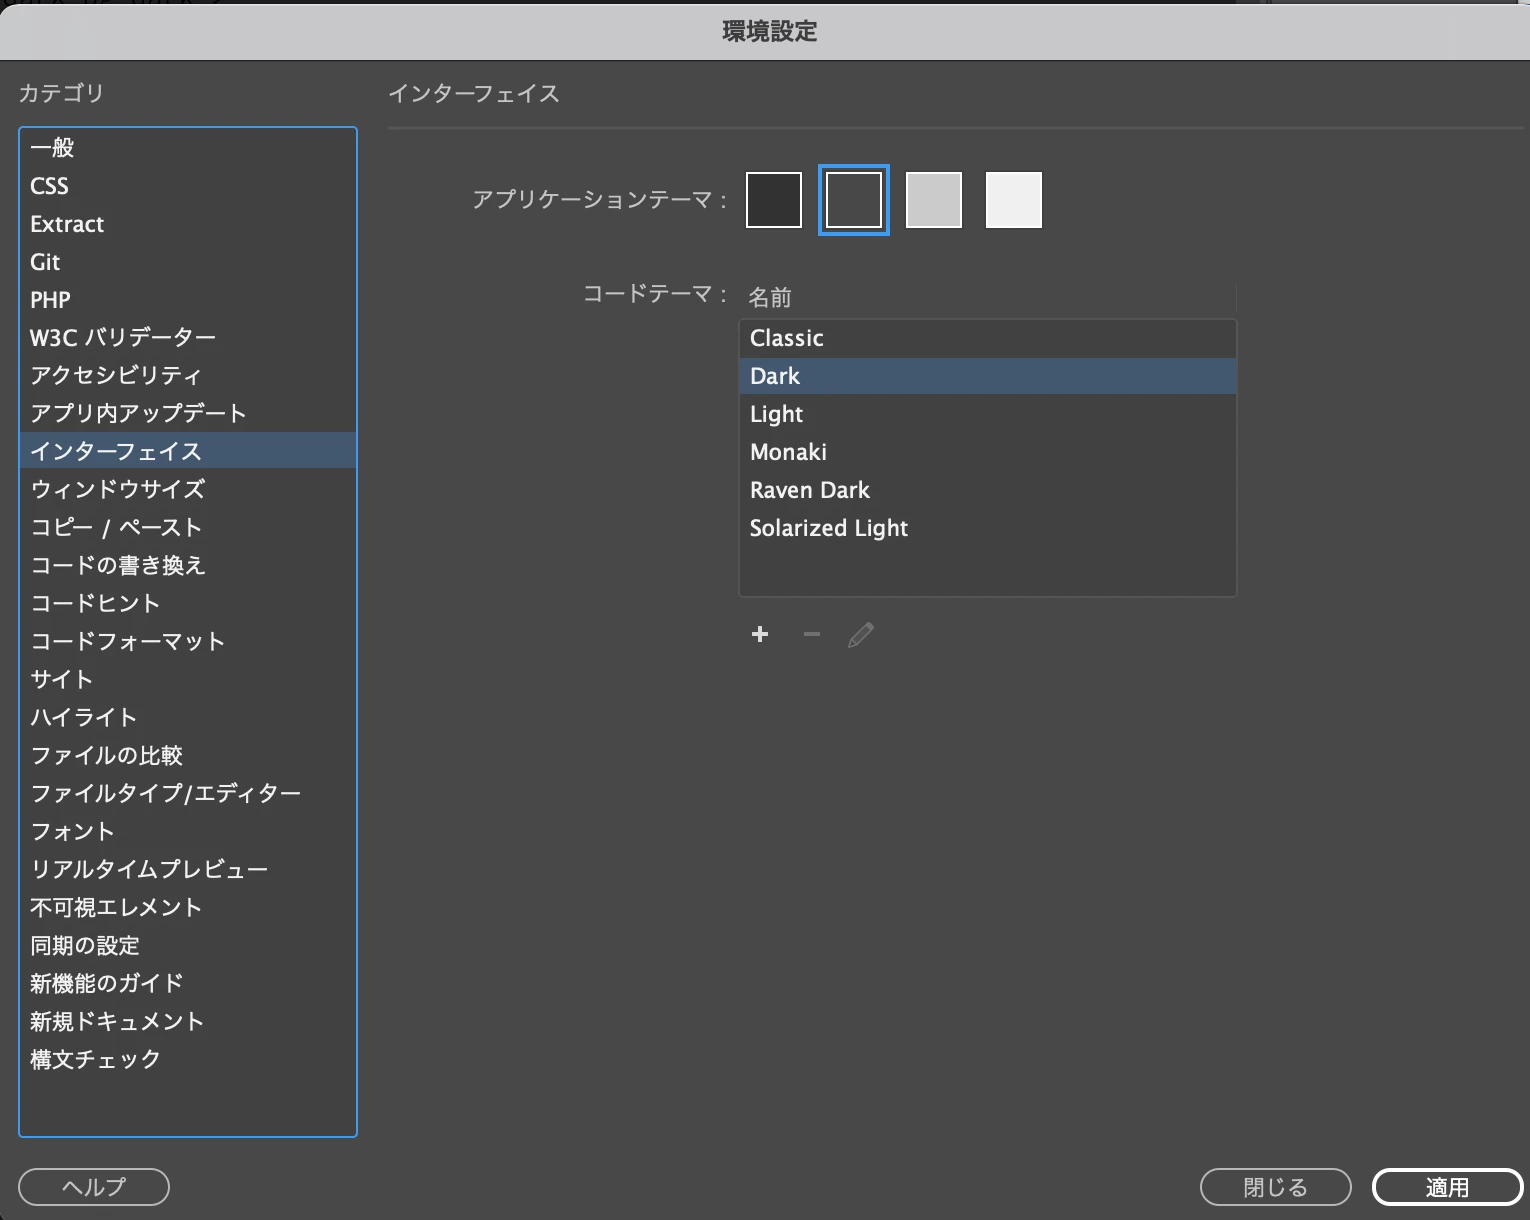Select 構文チェック in the category list
1530x1220 pixels.
tap(188, 1059)
